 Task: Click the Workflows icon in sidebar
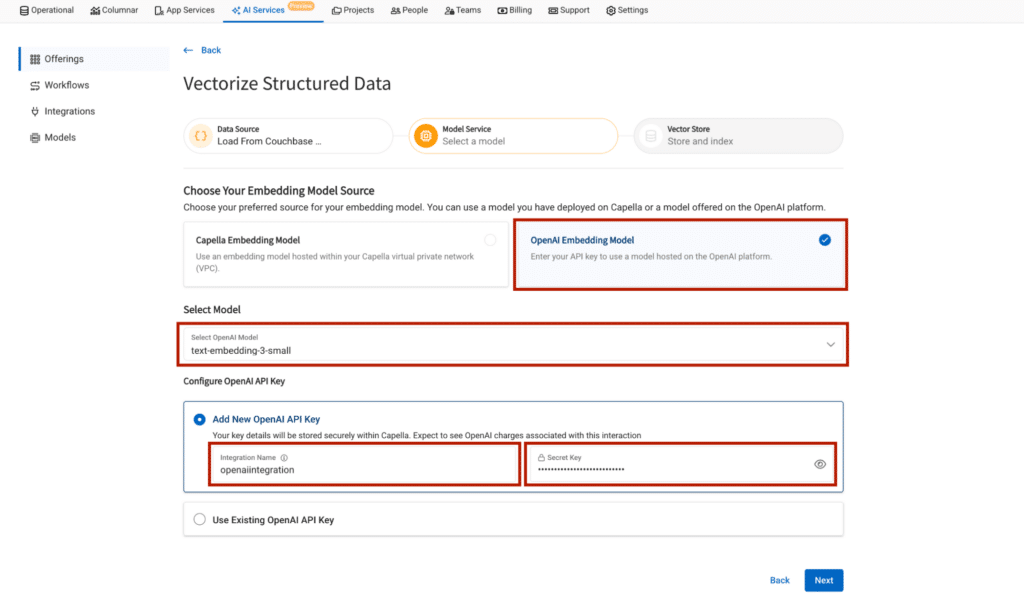tap(35, 86)
